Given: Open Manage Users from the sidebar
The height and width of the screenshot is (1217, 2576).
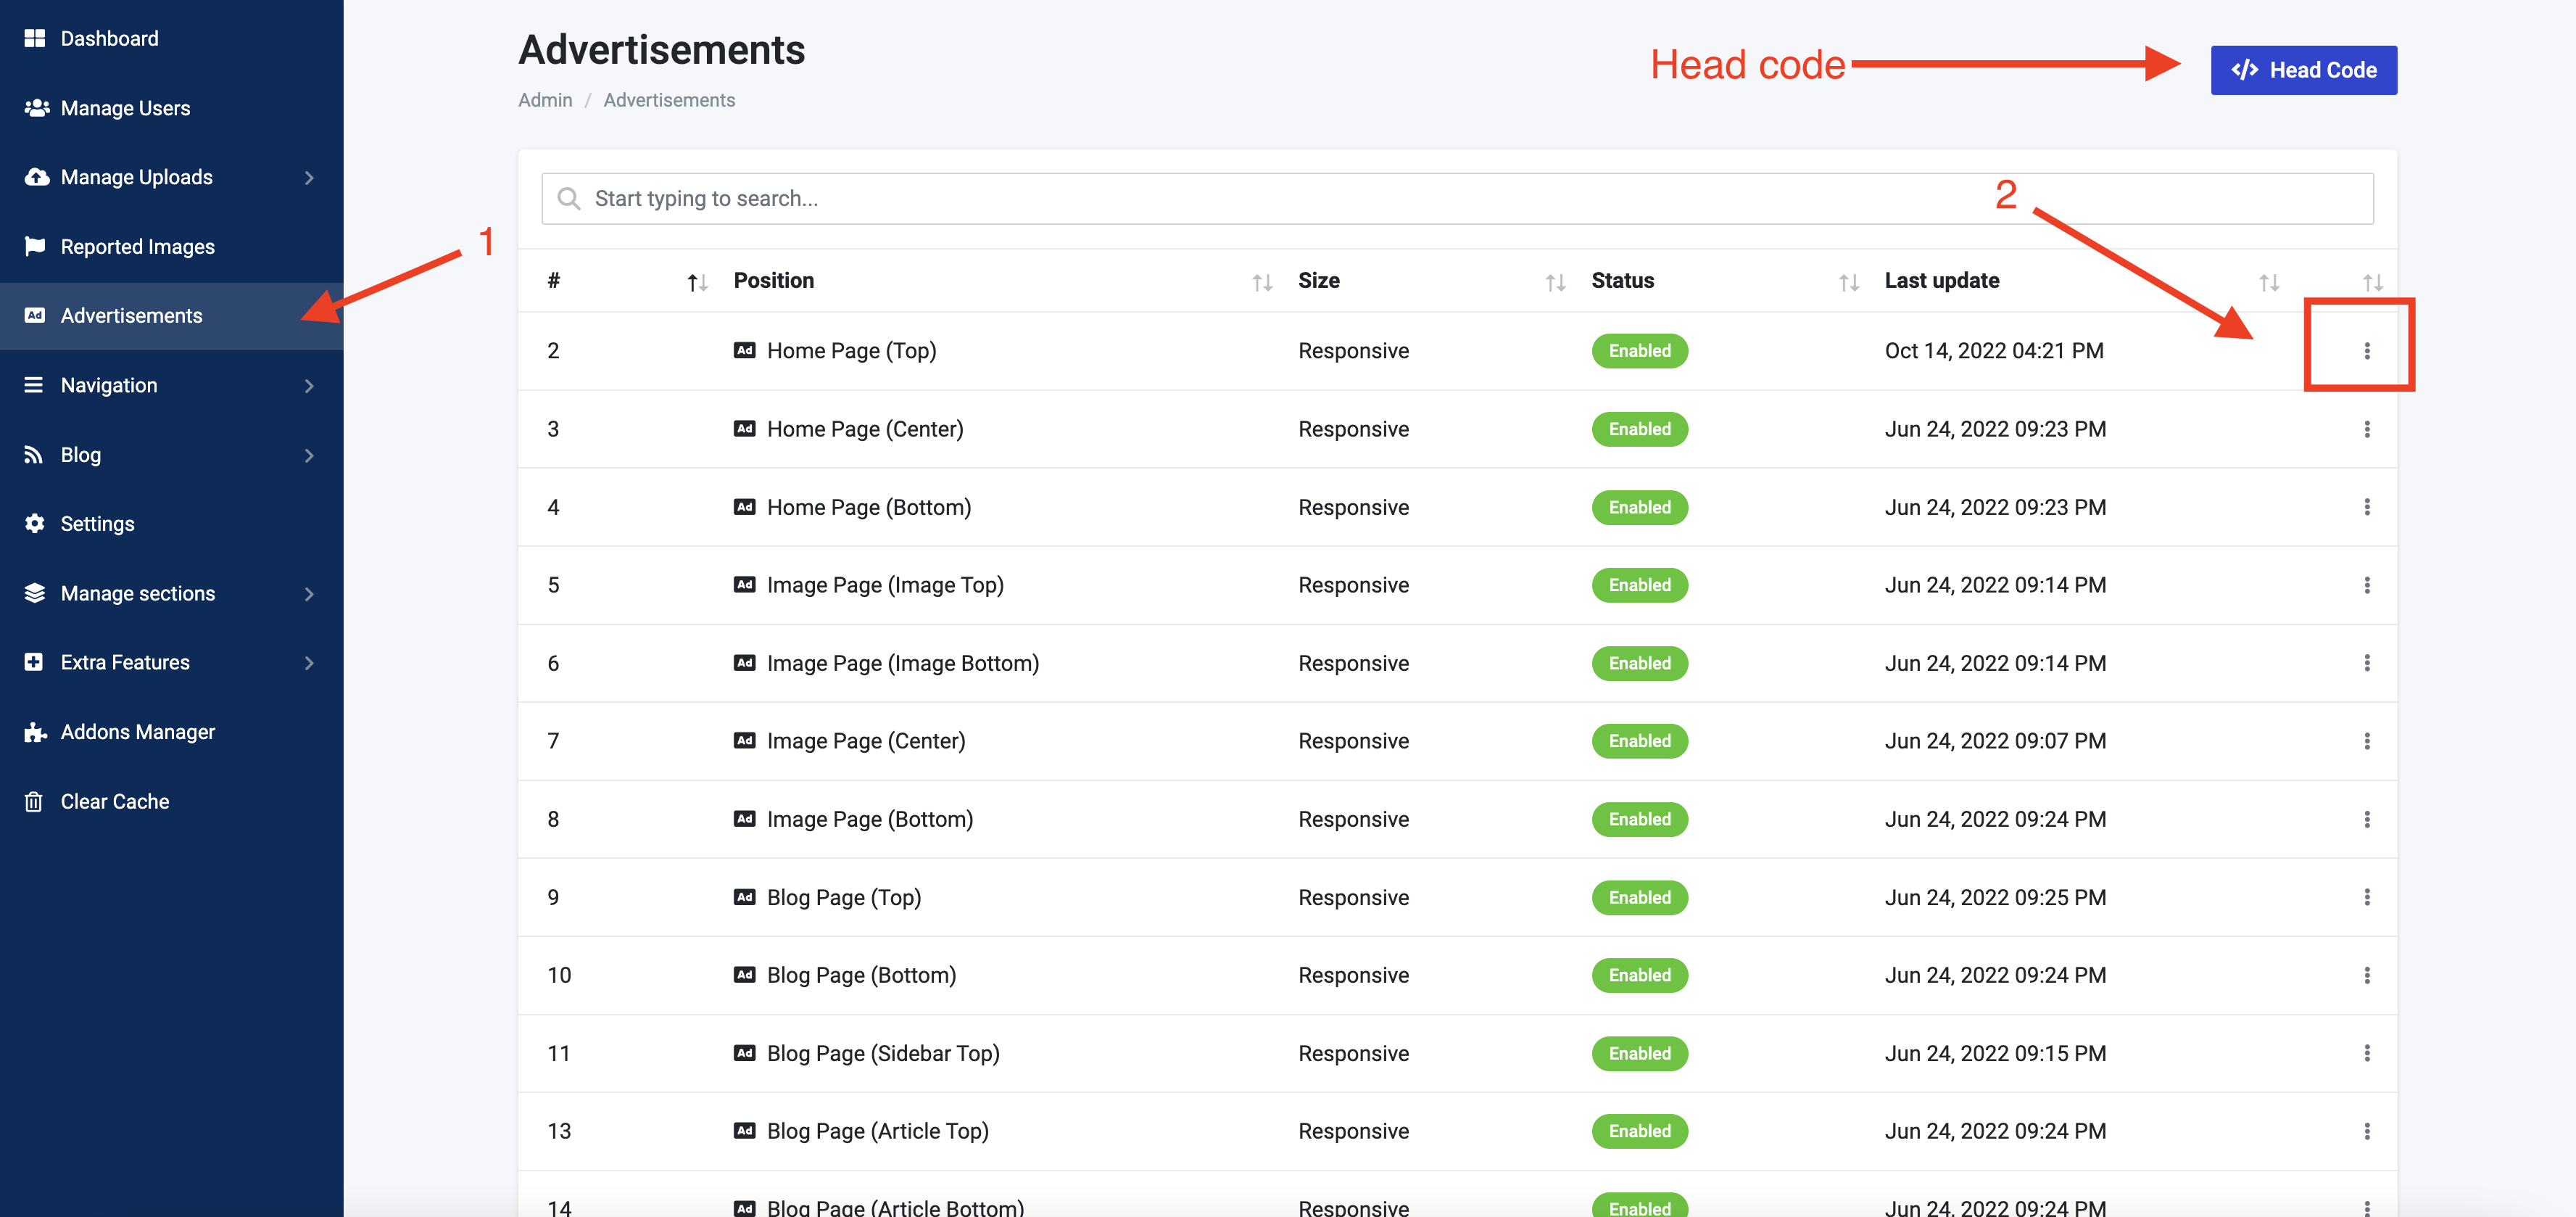Looking at the screenshot, I should pos(125,108).
